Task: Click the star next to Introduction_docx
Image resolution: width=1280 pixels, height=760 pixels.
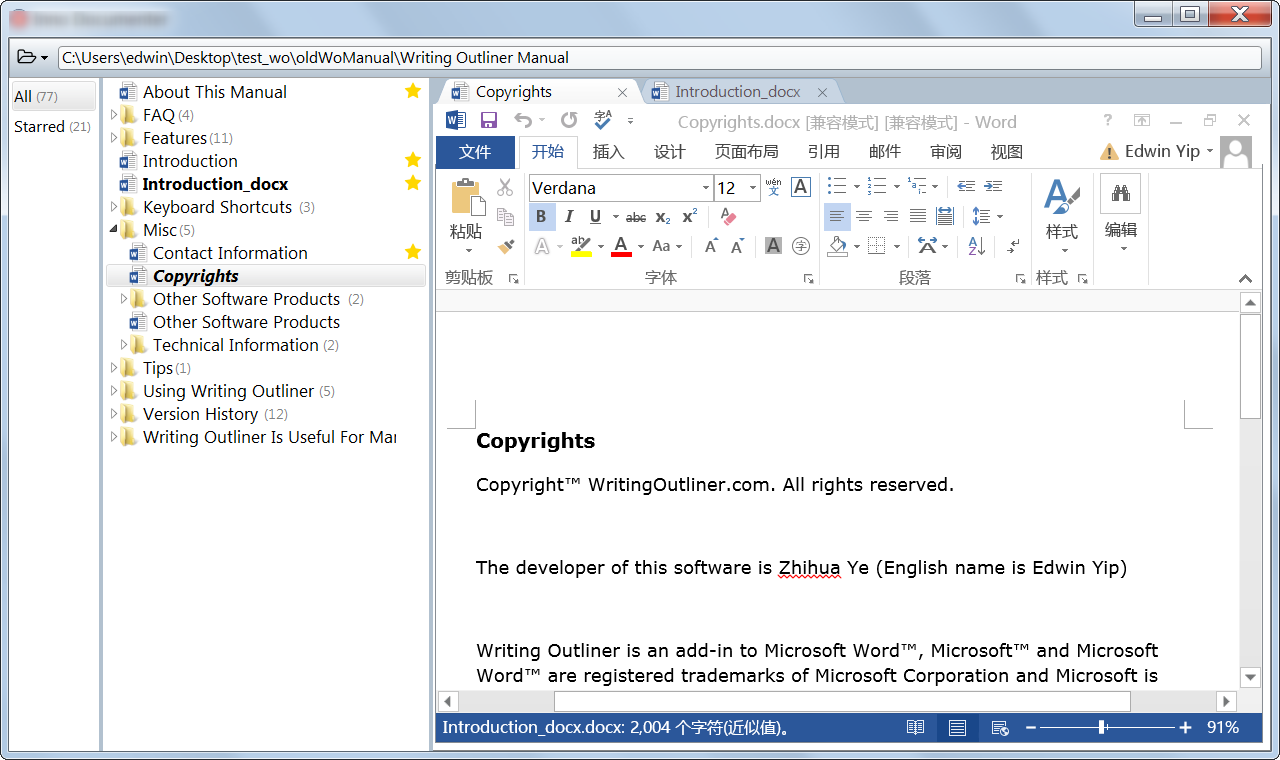Action: point(413,183)
